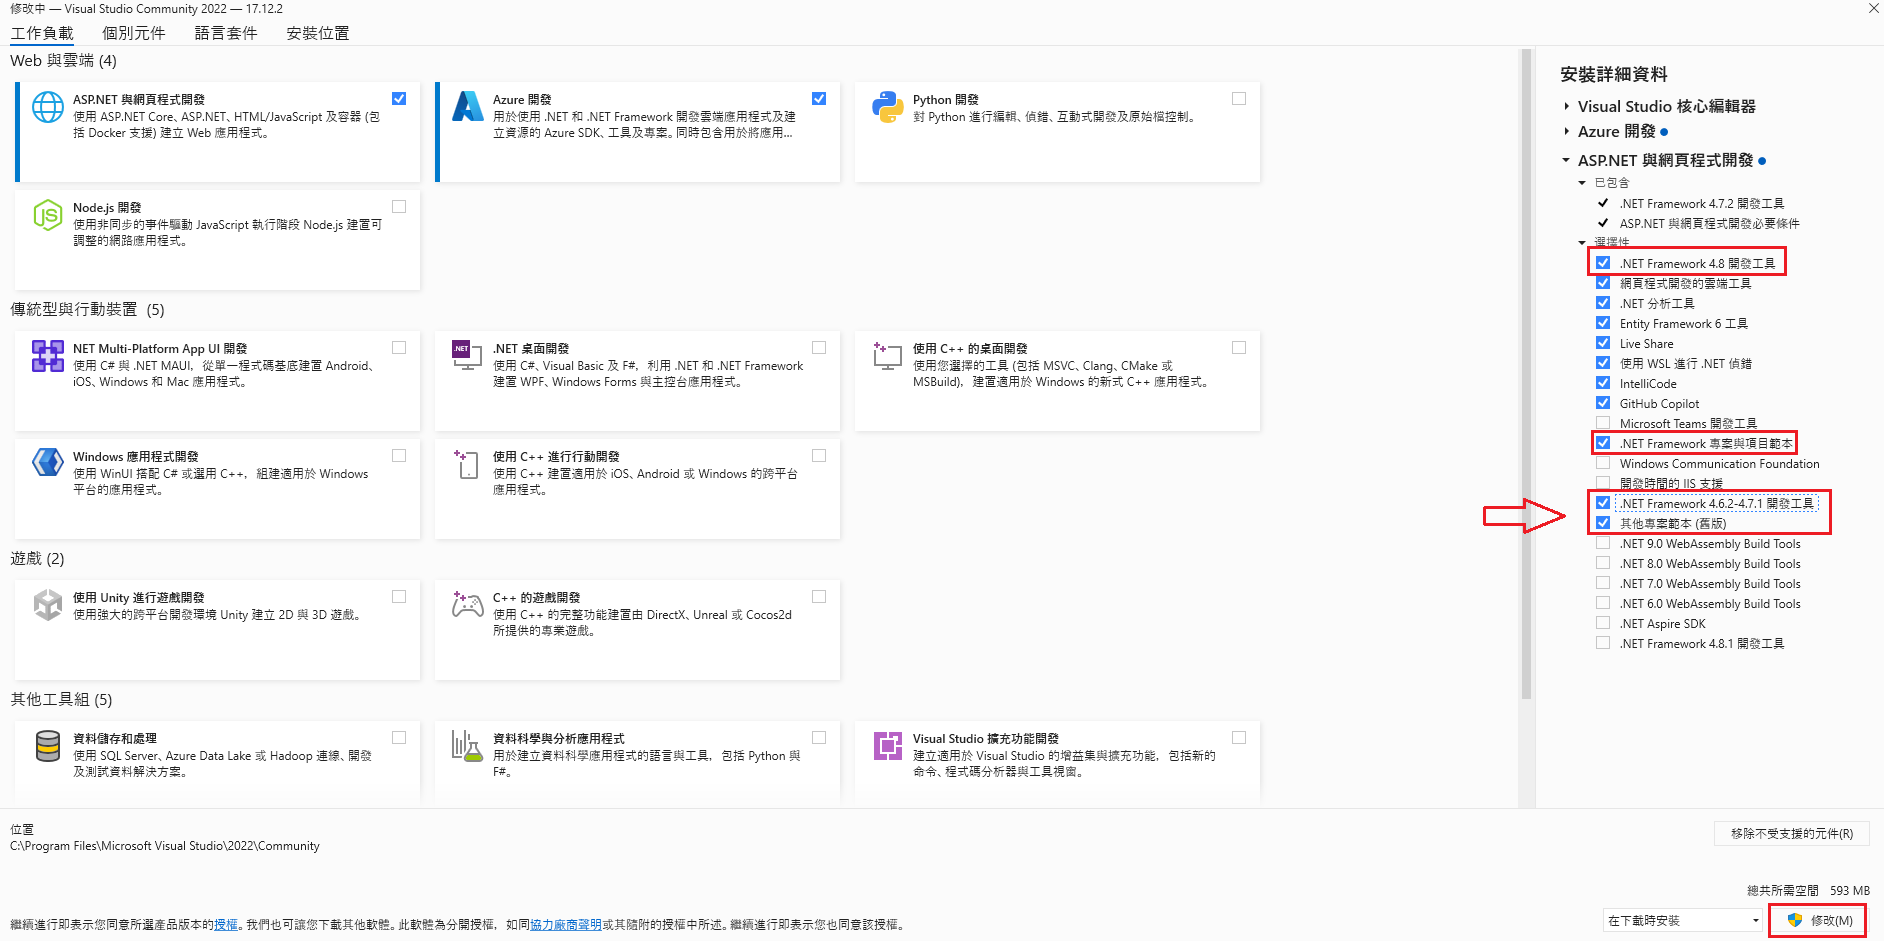Click the install location path text

(165, 846)
